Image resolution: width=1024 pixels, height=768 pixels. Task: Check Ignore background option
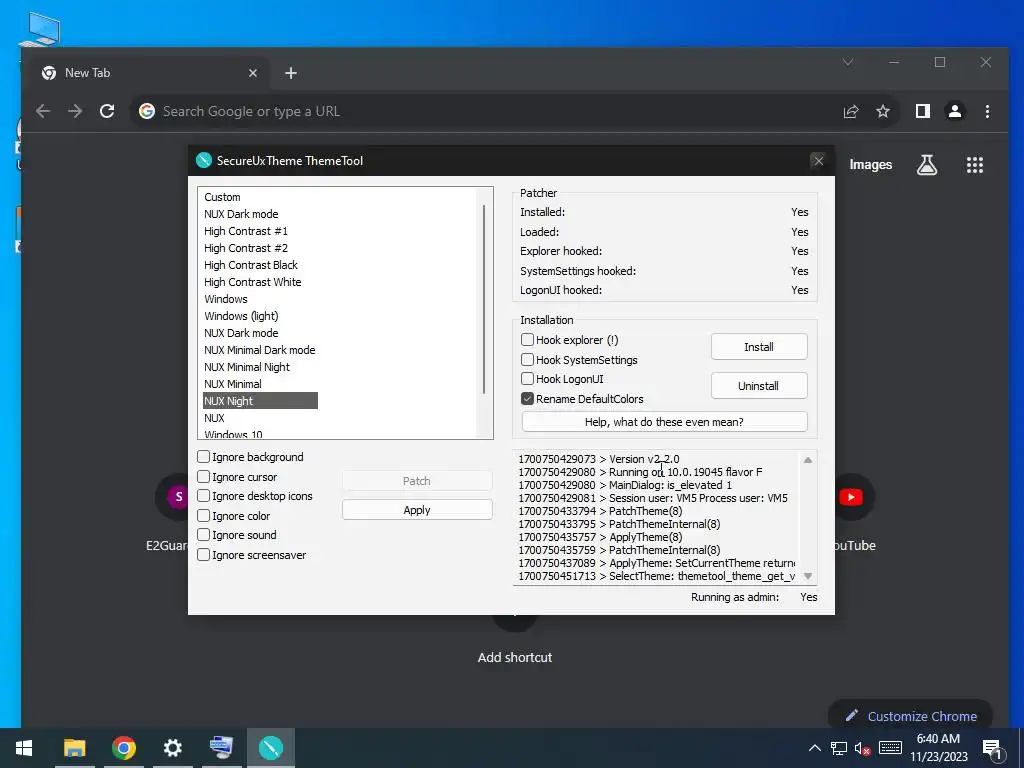pos(204,456)
